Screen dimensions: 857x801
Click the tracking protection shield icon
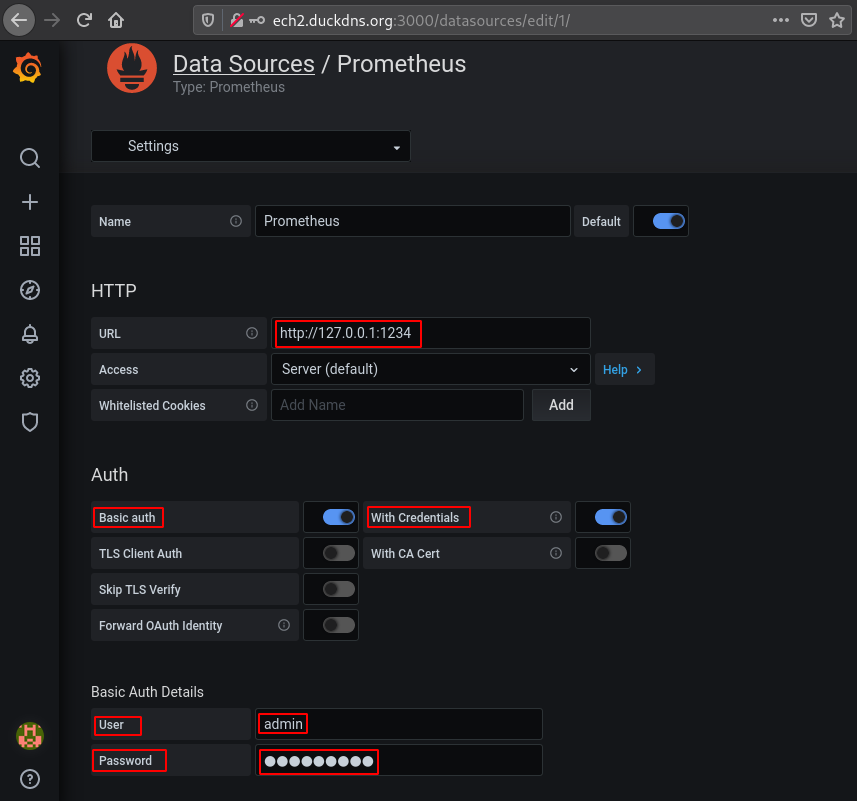(208, 21)
